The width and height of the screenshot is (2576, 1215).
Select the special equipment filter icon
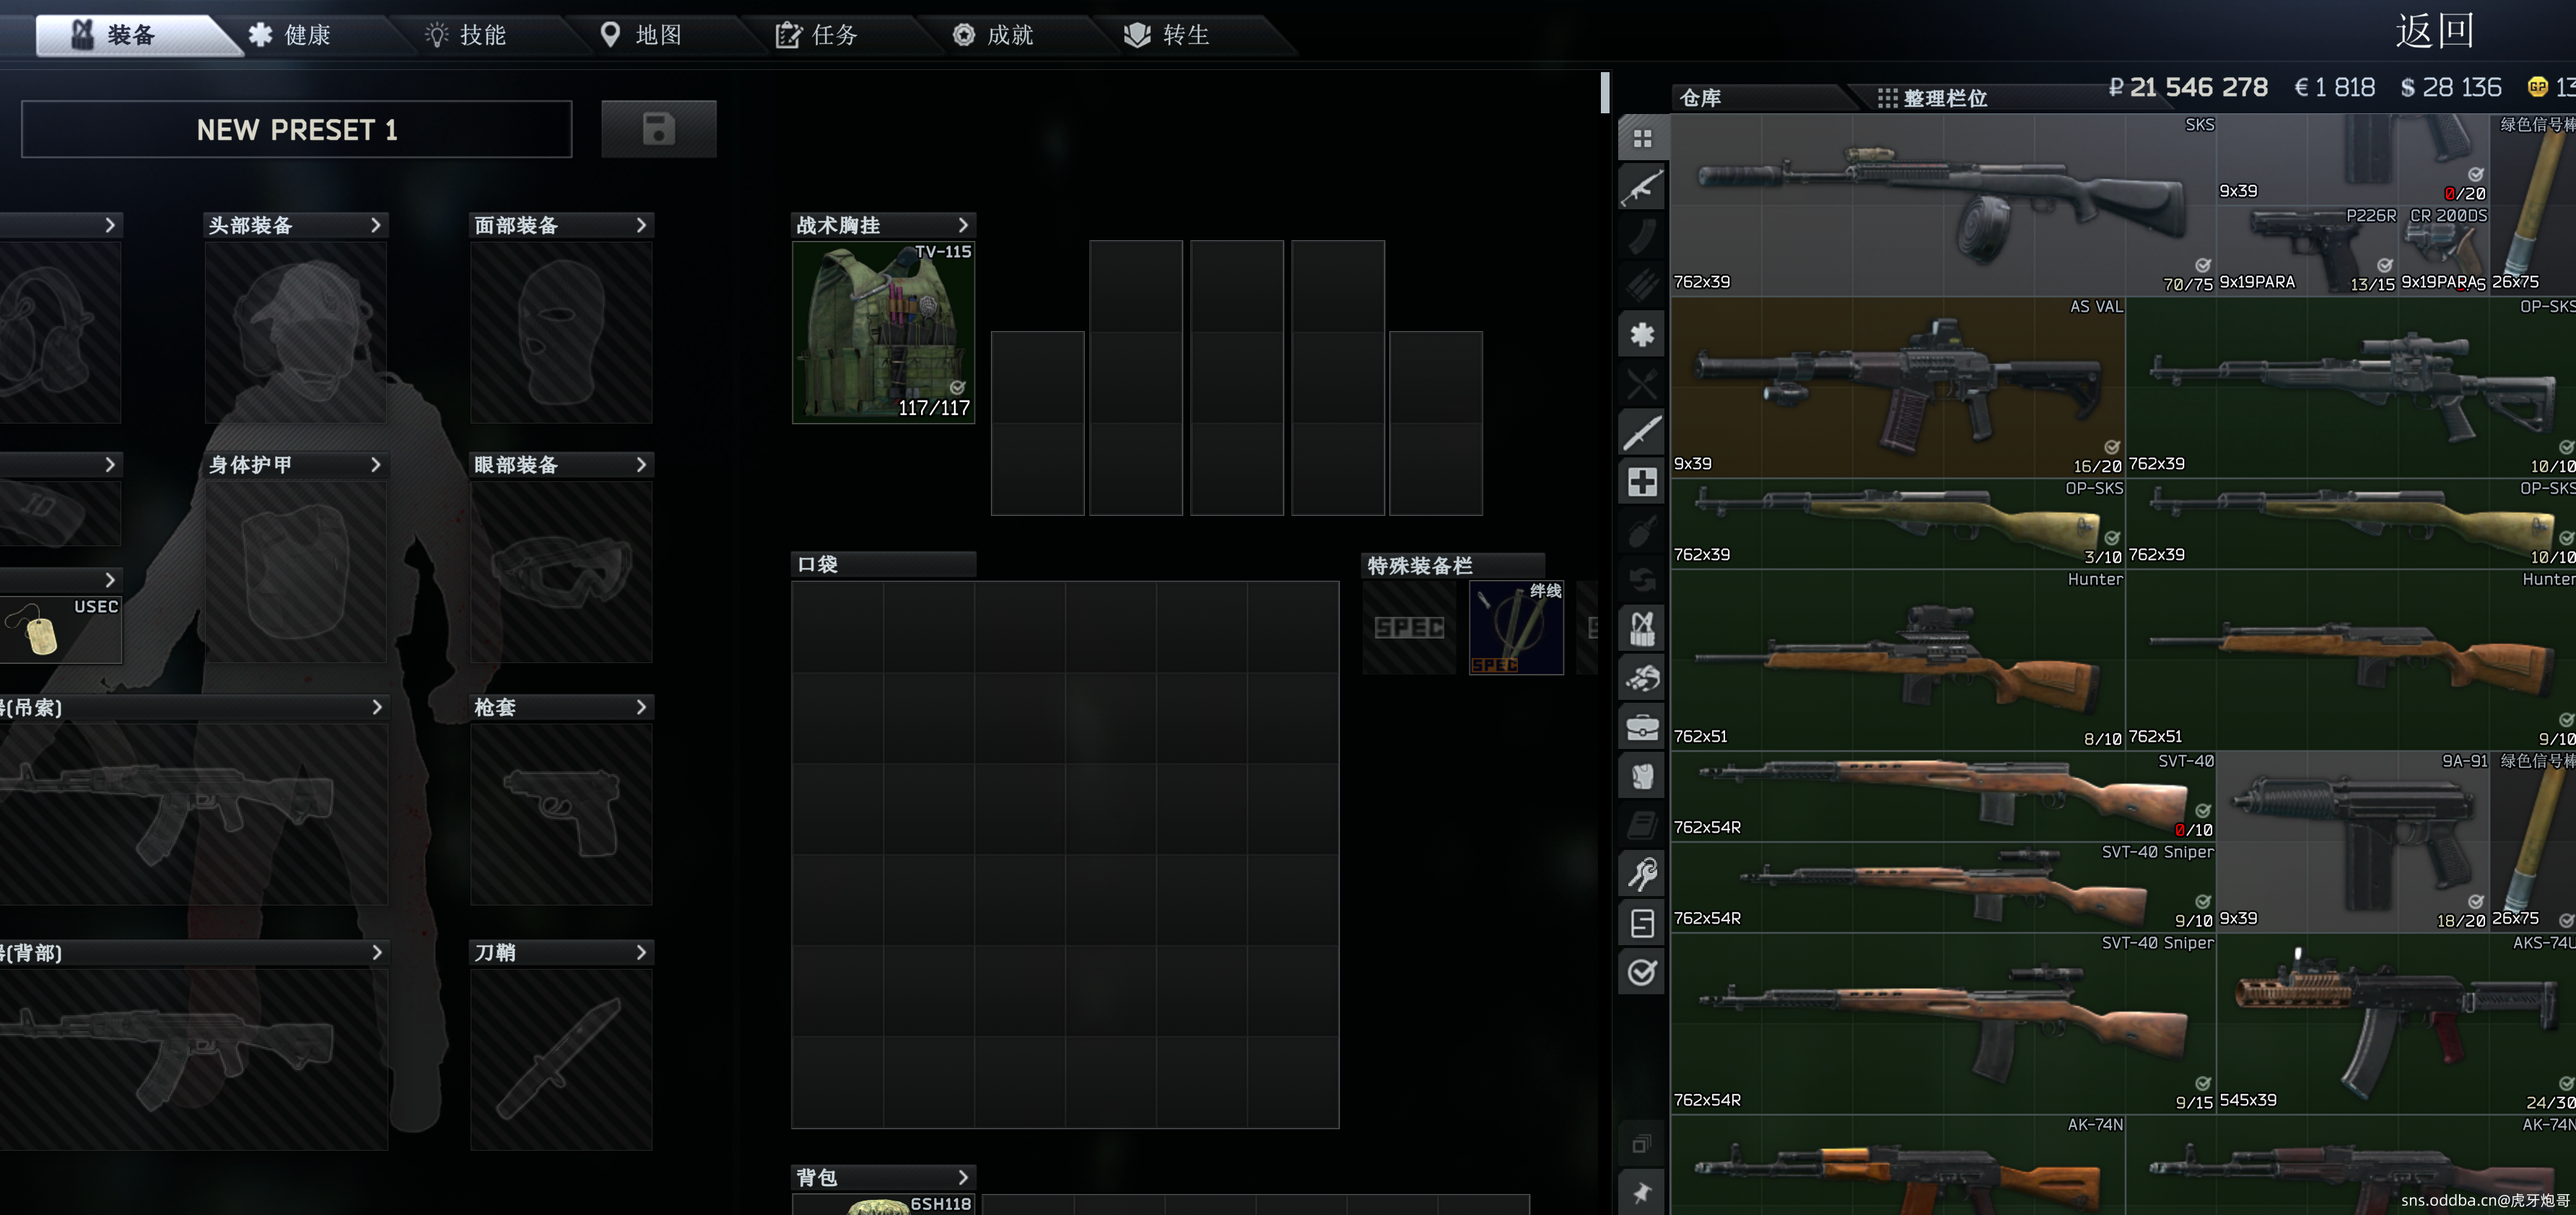coord(1641,922)
